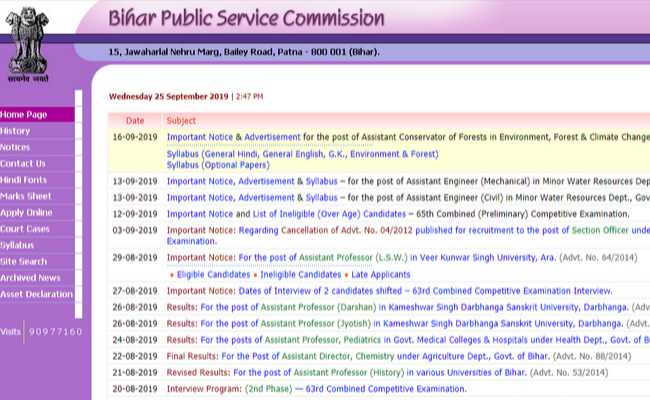650x400 pixels.
Task: Select Hindi Fonts sidebar item
Action: coord(23,180)
